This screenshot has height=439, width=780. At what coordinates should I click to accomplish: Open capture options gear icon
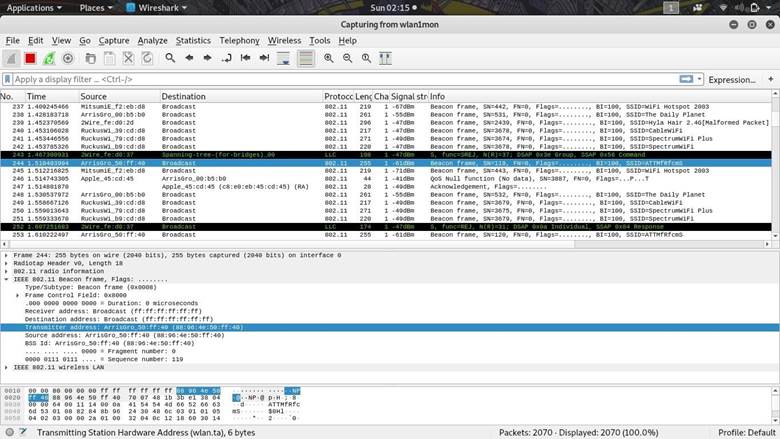coord(69,59)
